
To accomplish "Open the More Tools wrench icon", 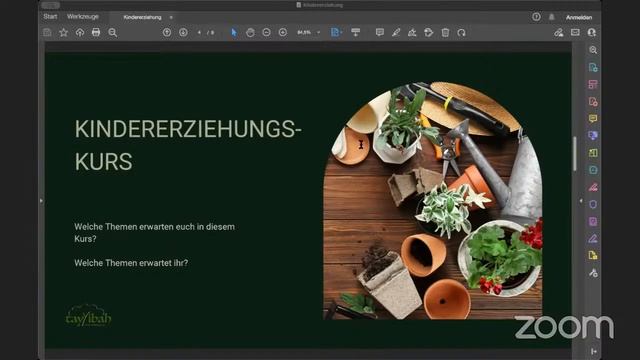I will tap(593, 273).
